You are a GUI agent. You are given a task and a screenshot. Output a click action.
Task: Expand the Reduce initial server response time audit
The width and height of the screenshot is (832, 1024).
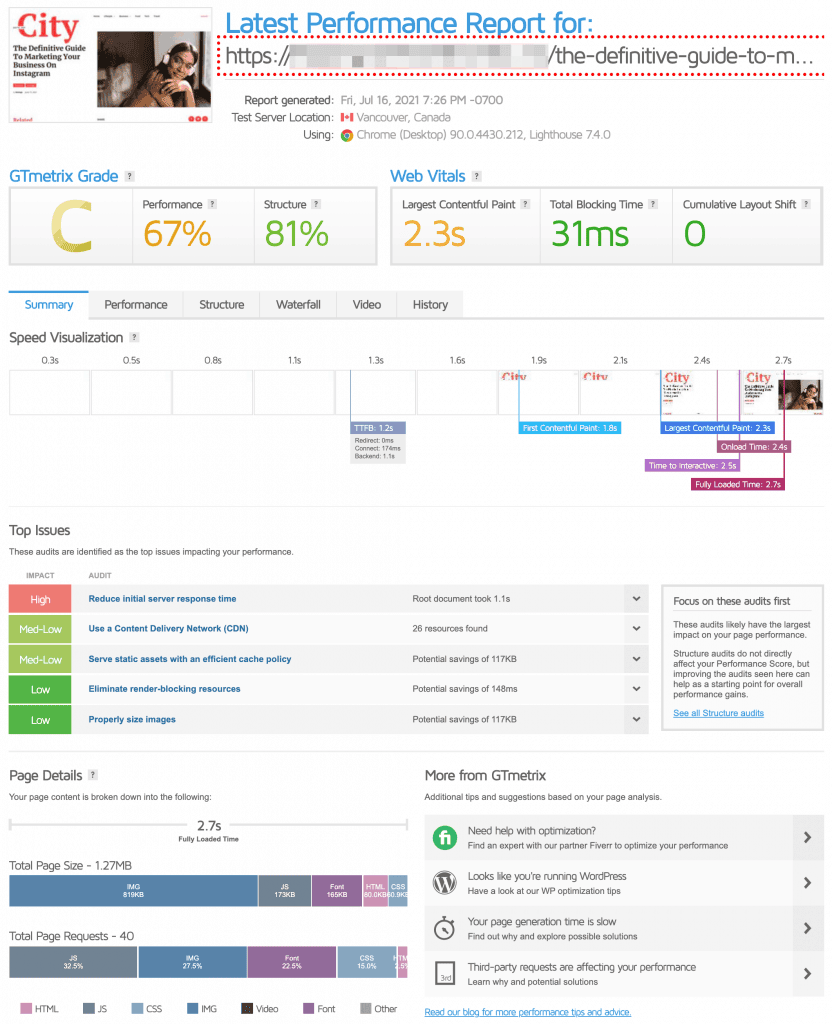coord(634,599)
